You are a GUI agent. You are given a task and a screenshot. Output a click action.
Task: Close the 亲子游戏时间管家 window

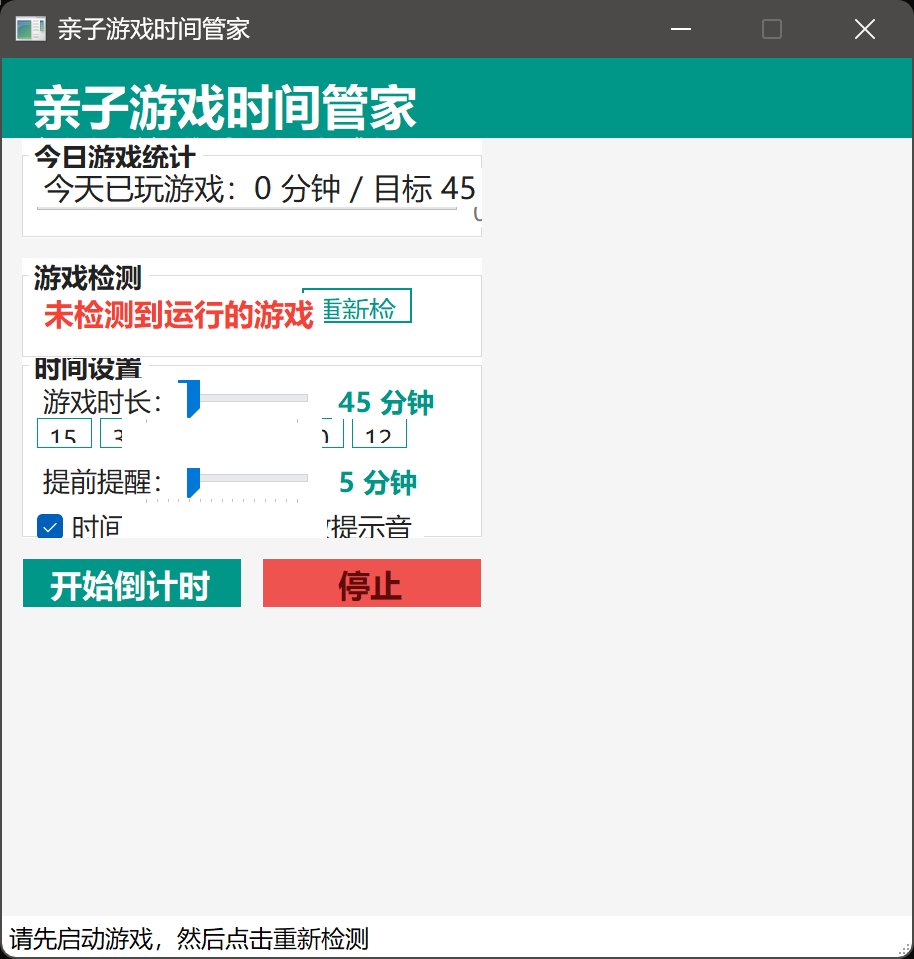click(864, 30)
